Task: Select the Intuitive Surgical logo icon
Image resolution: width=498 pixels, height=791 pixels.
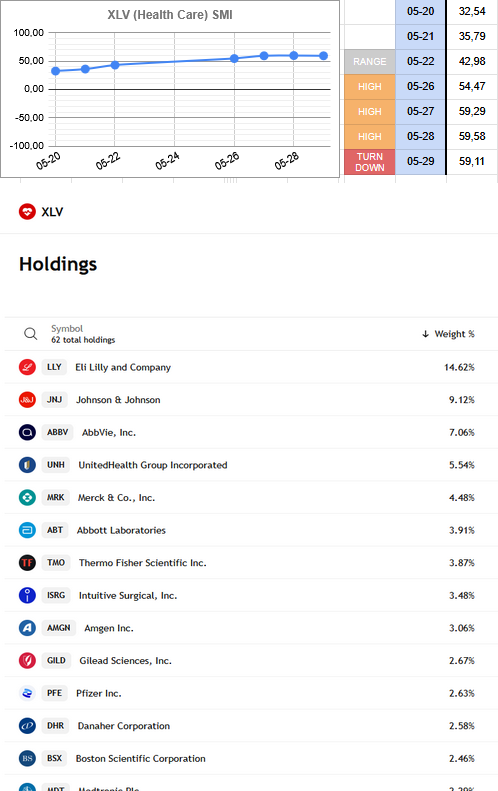Action: [x=27, y=595]
